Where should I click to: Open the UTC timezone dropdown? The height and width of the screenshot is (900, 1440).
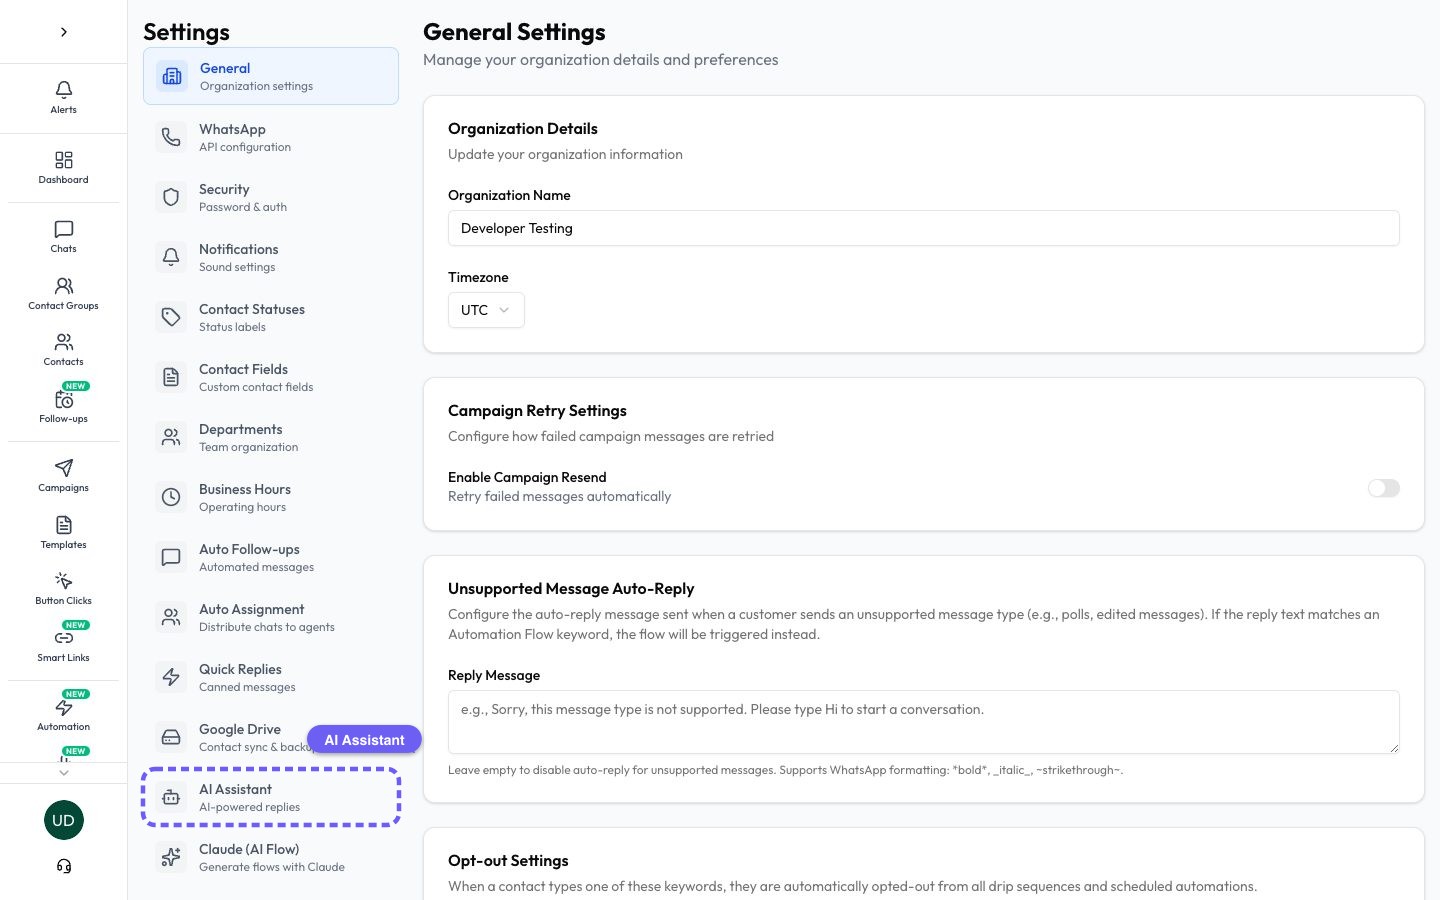[486, 310]
